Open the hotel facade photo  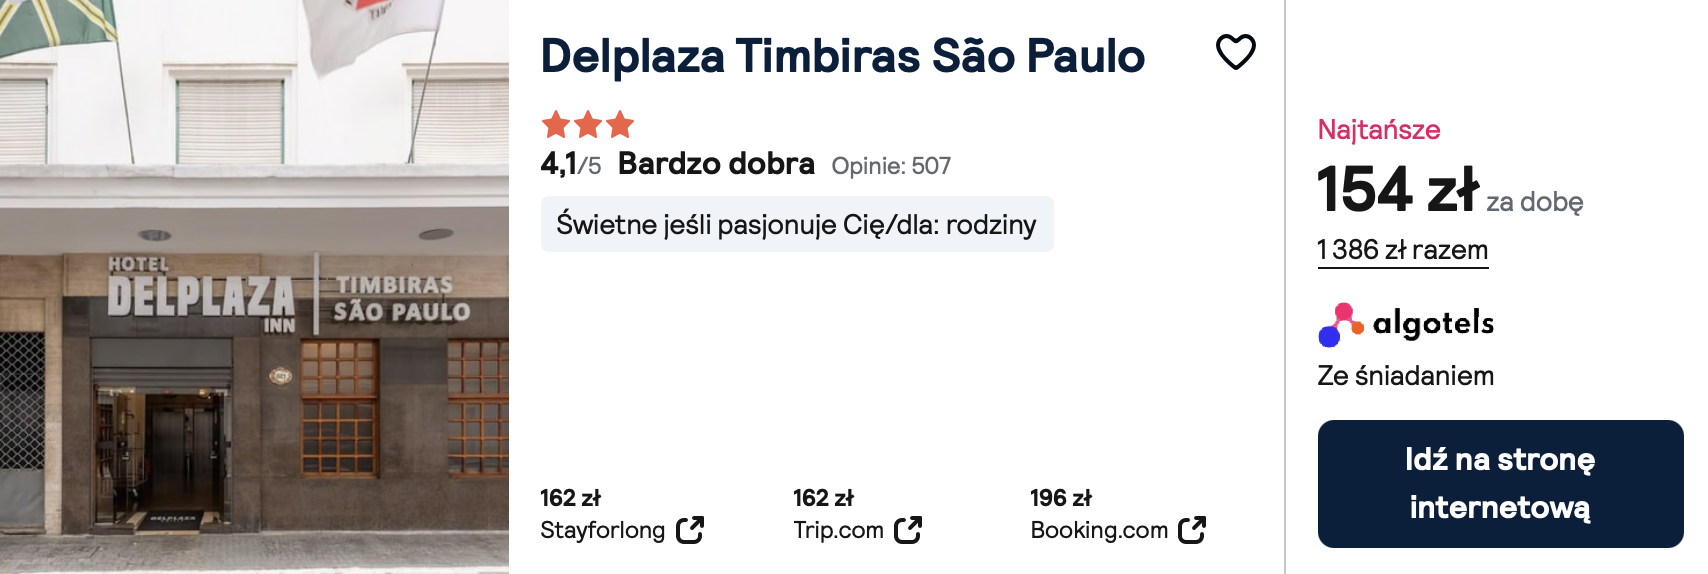click(254, 287)
